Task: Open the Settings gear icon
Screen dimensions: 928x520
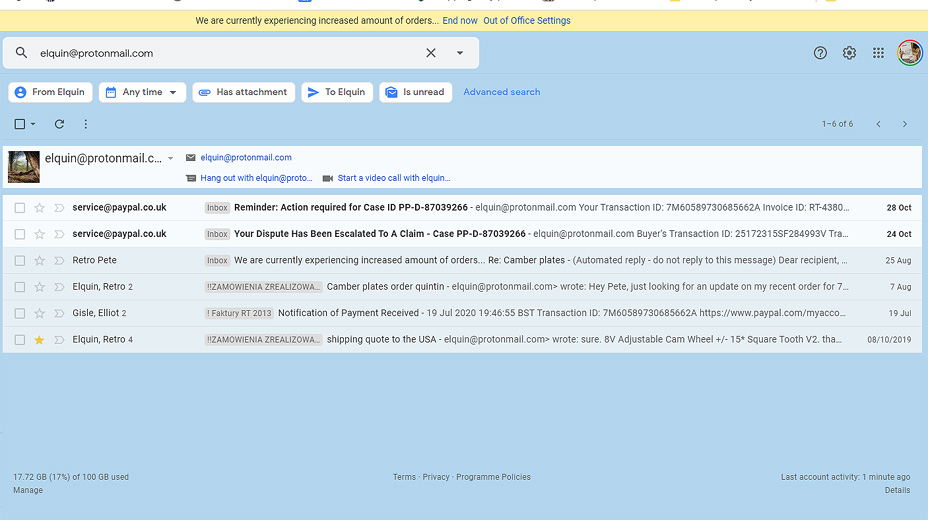Action: point(849,53)
